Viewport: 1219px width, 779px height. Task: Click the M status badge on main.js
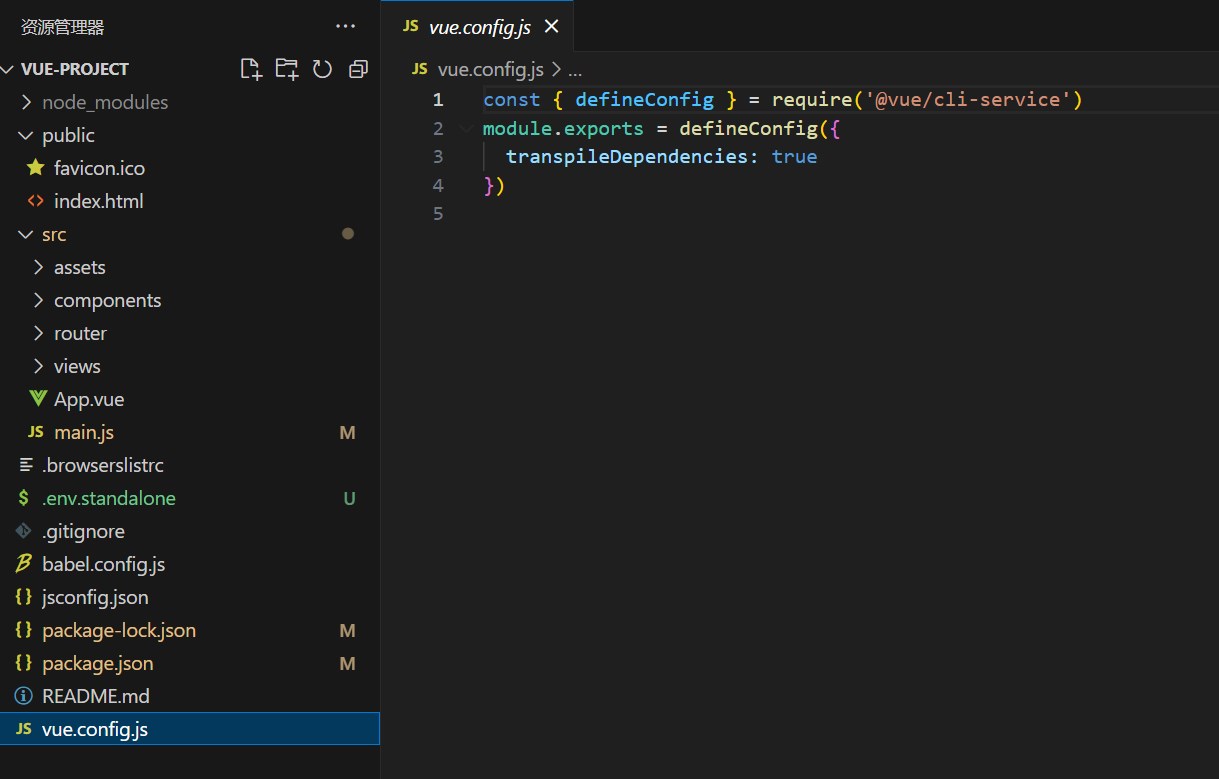point(348,432)
